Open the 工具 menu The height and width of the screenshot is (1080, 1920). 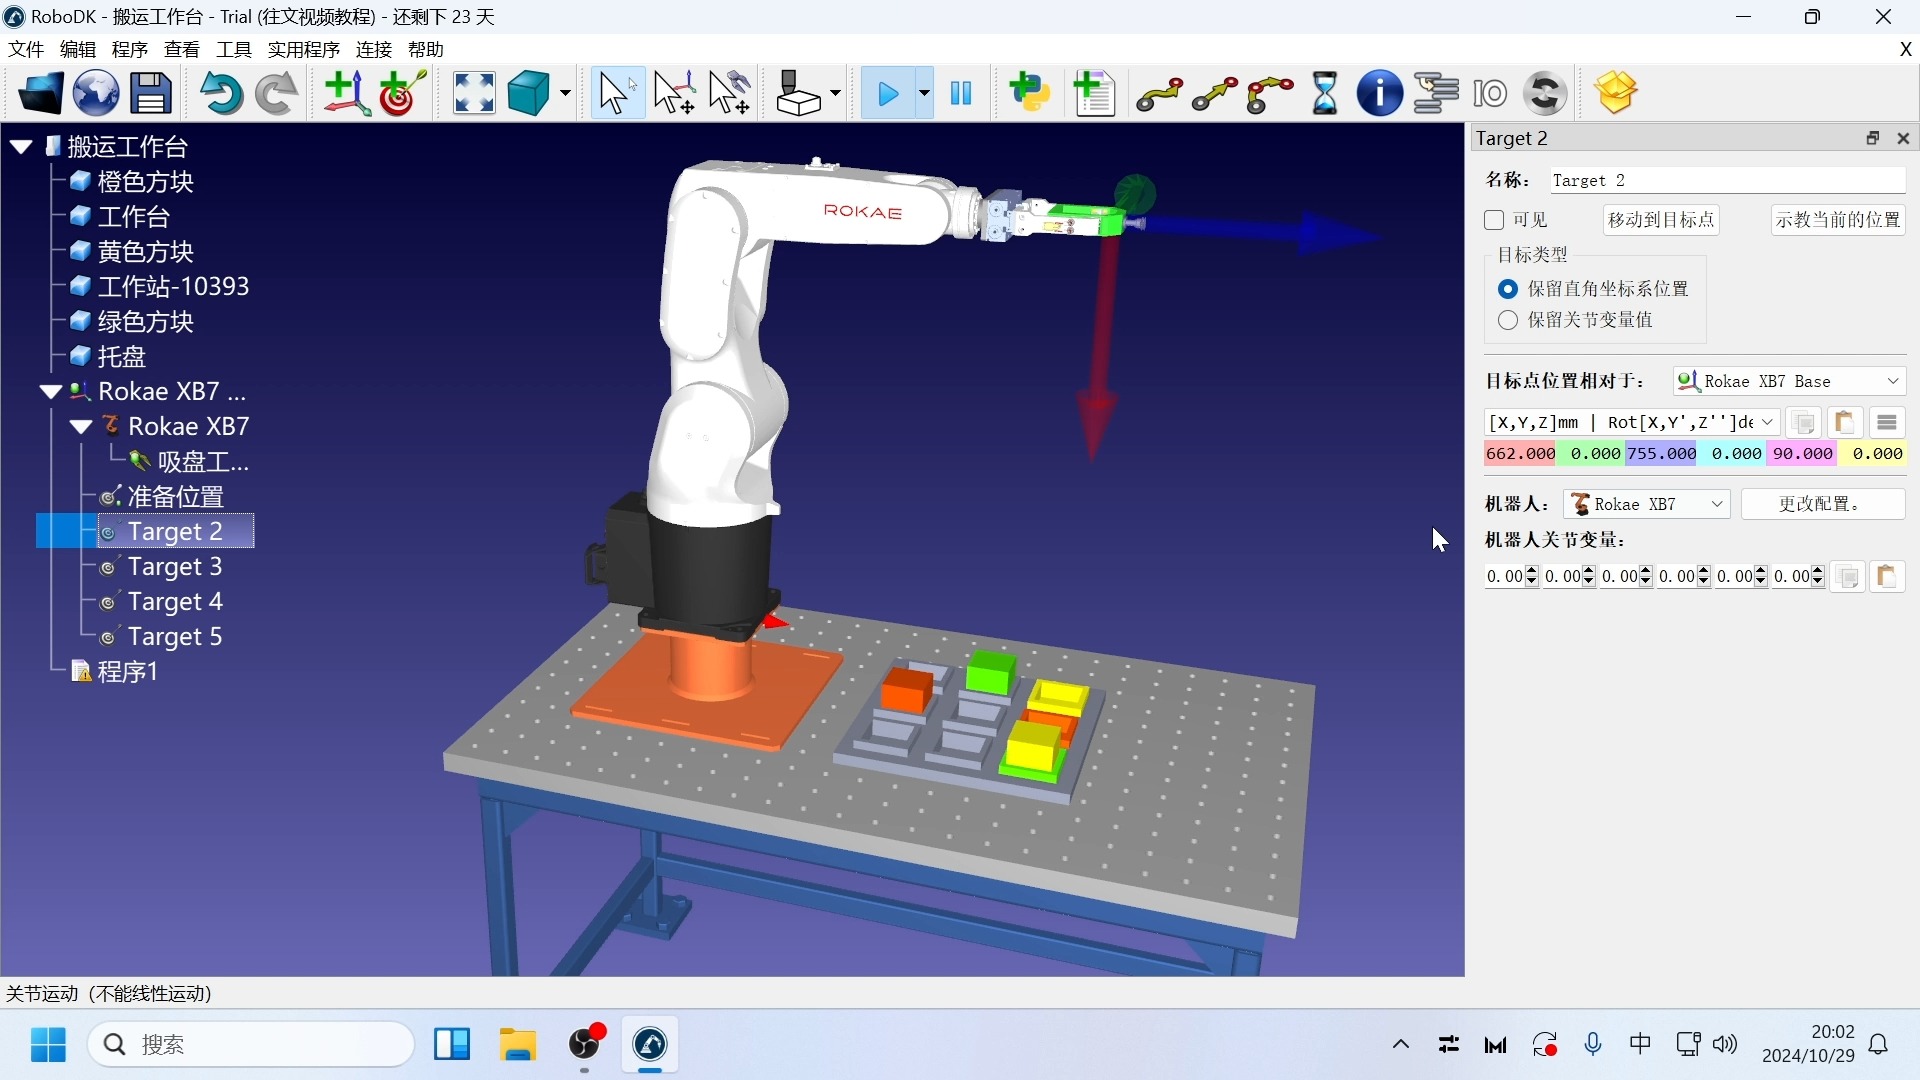coord(233,49)
